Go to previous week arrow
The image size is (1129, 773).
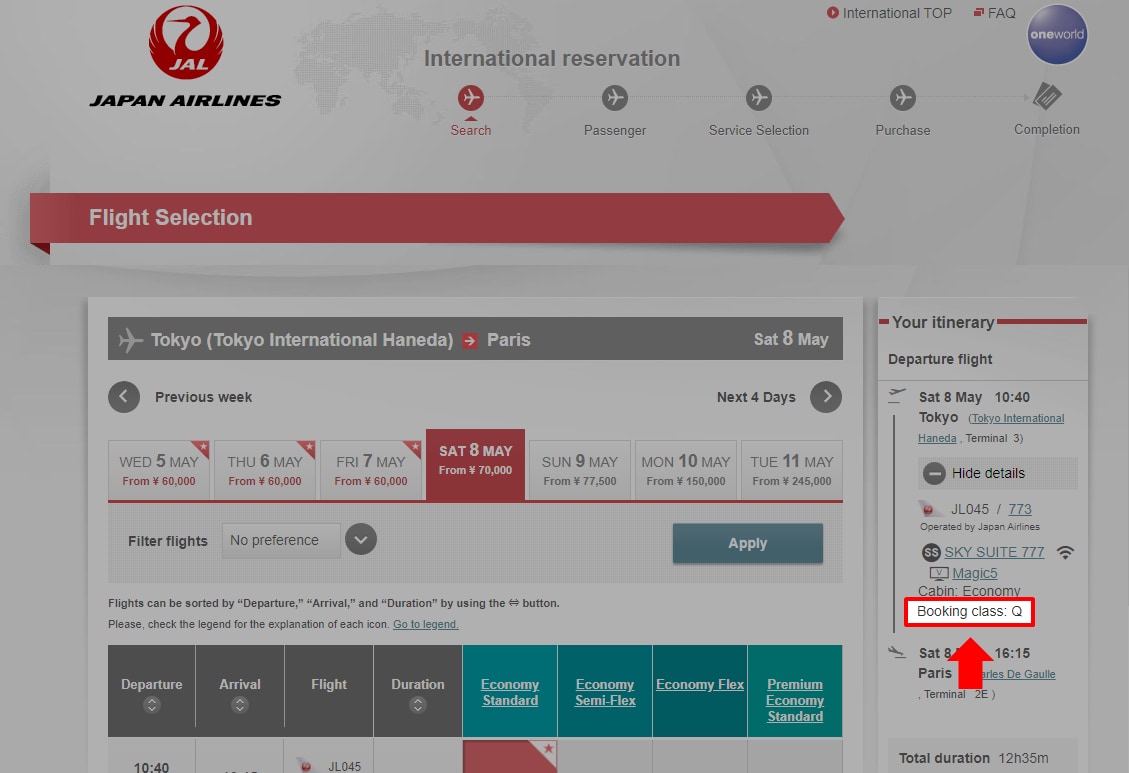(123, 397)
